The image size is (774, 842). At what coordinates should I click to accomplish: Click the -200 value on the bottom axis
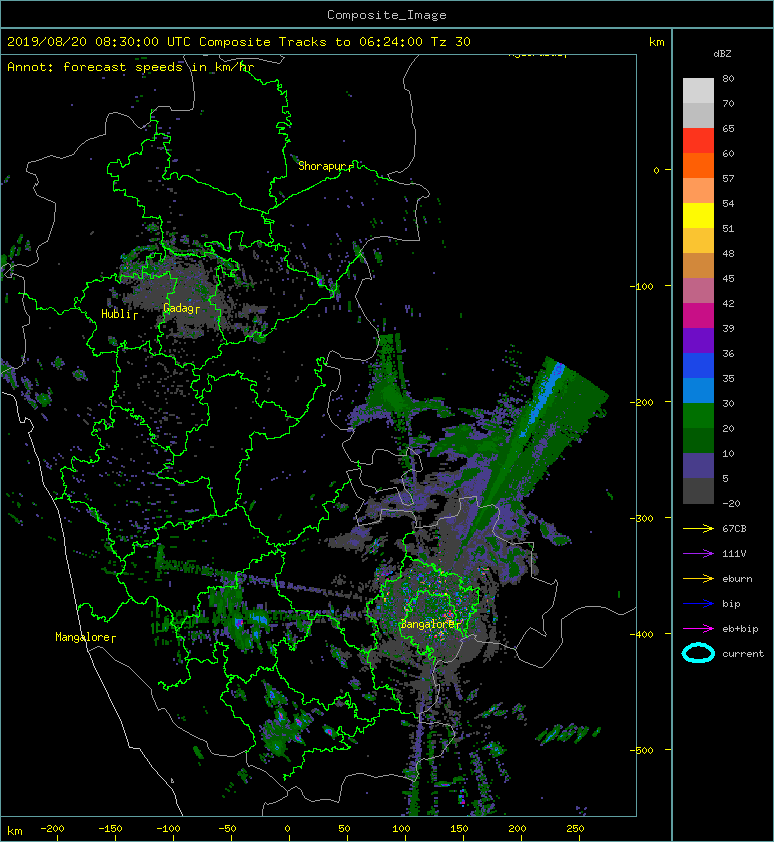point(52,829)
